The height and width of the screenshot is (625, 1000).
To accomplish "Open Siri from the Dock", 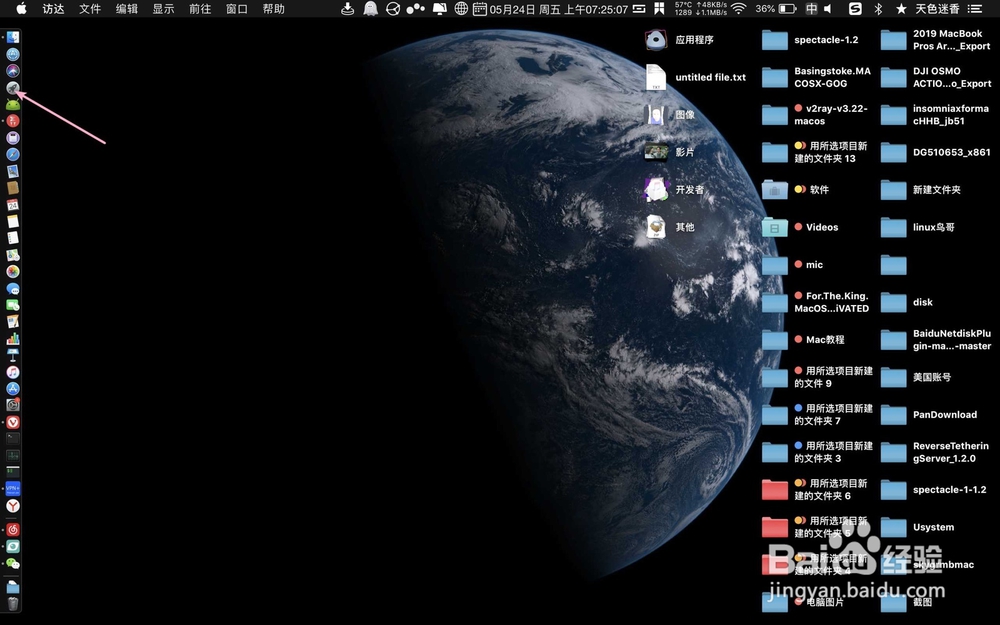I will (x=13, y=71).
